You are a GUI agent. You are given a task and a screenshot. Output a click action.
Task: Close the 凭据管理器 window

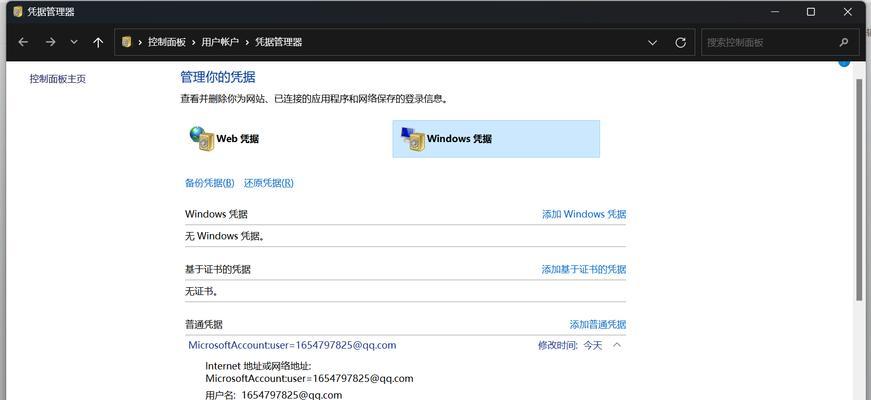[x=848, y=12]
